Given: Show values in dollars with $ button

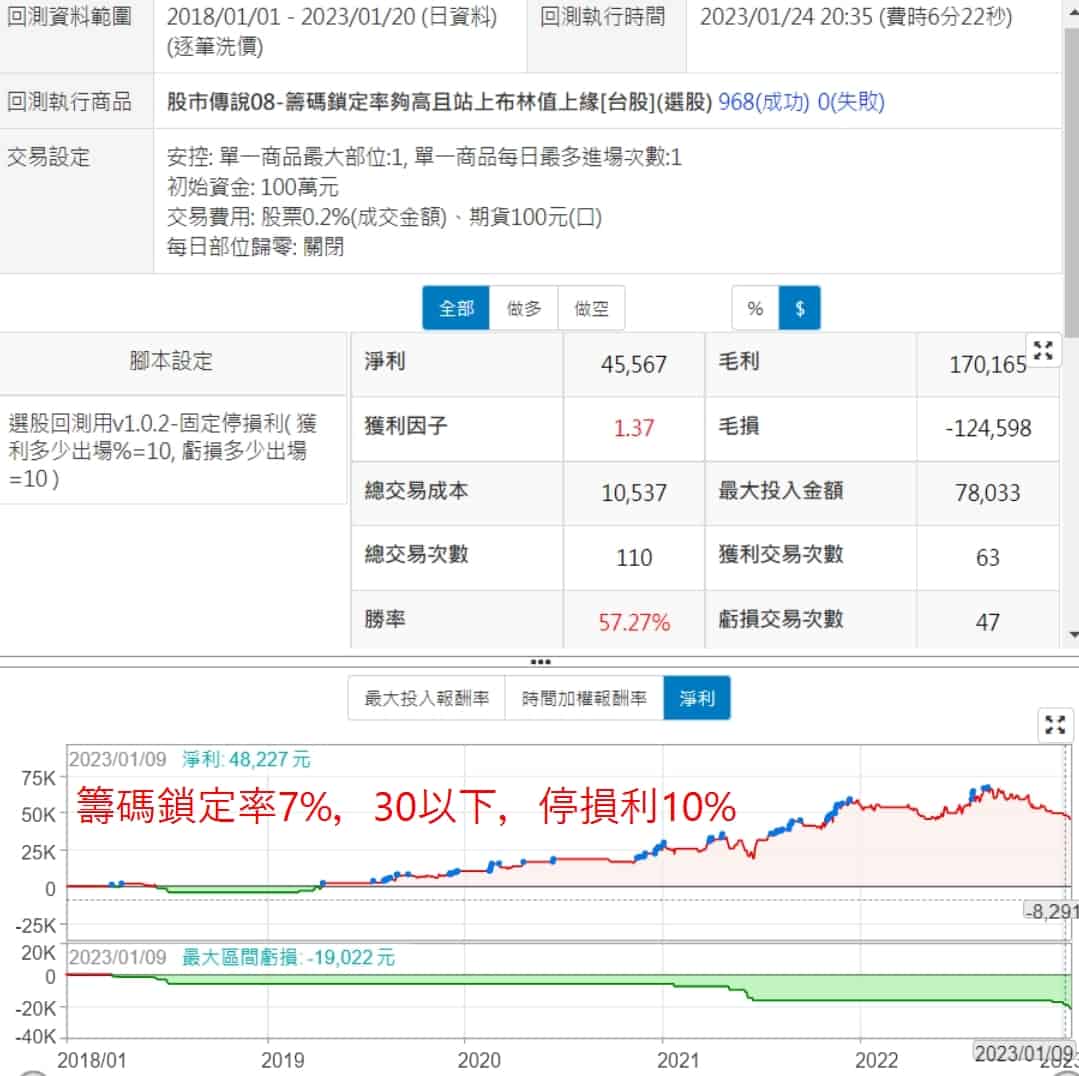Looking at the screenshot, I should tap(800, 308).
